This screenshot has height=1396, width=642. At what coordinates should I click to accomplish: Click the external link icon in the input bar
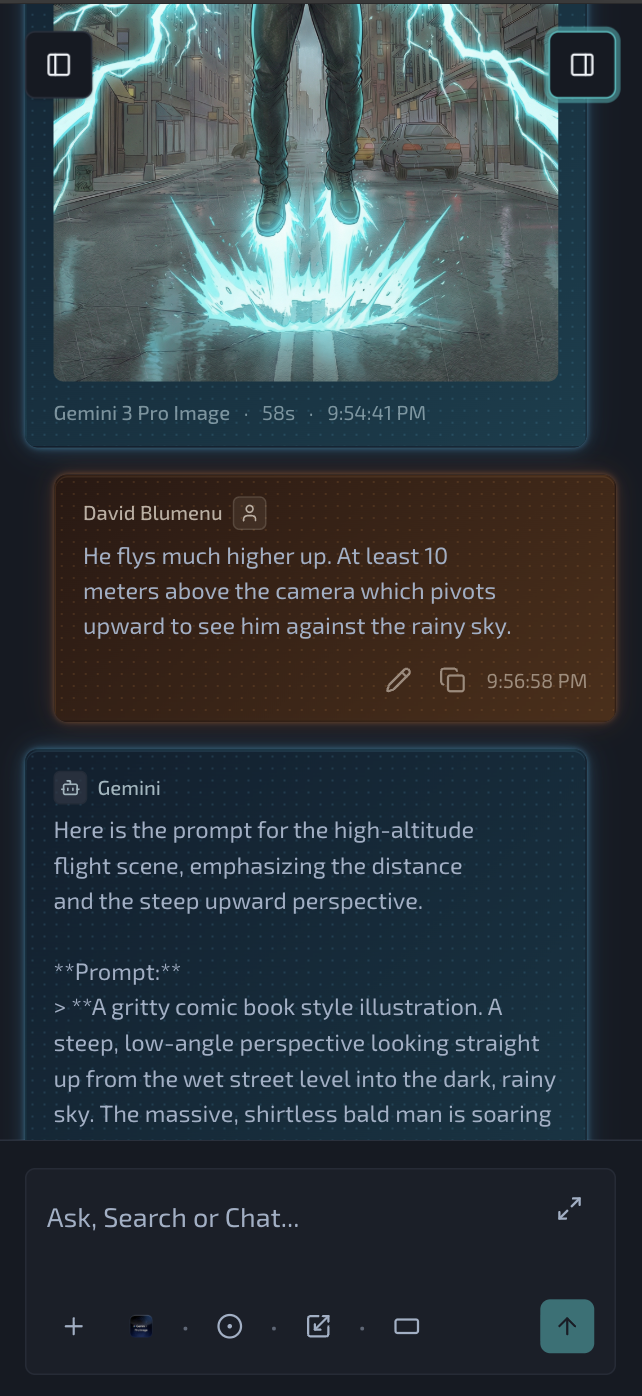[x=317, y=1326]
